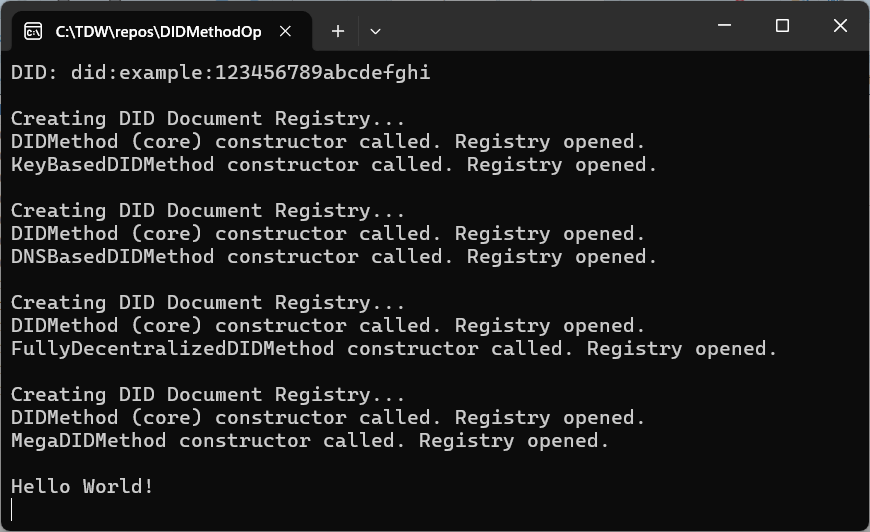
Task: Maximize the terminal window
Action: click(782, 26)
